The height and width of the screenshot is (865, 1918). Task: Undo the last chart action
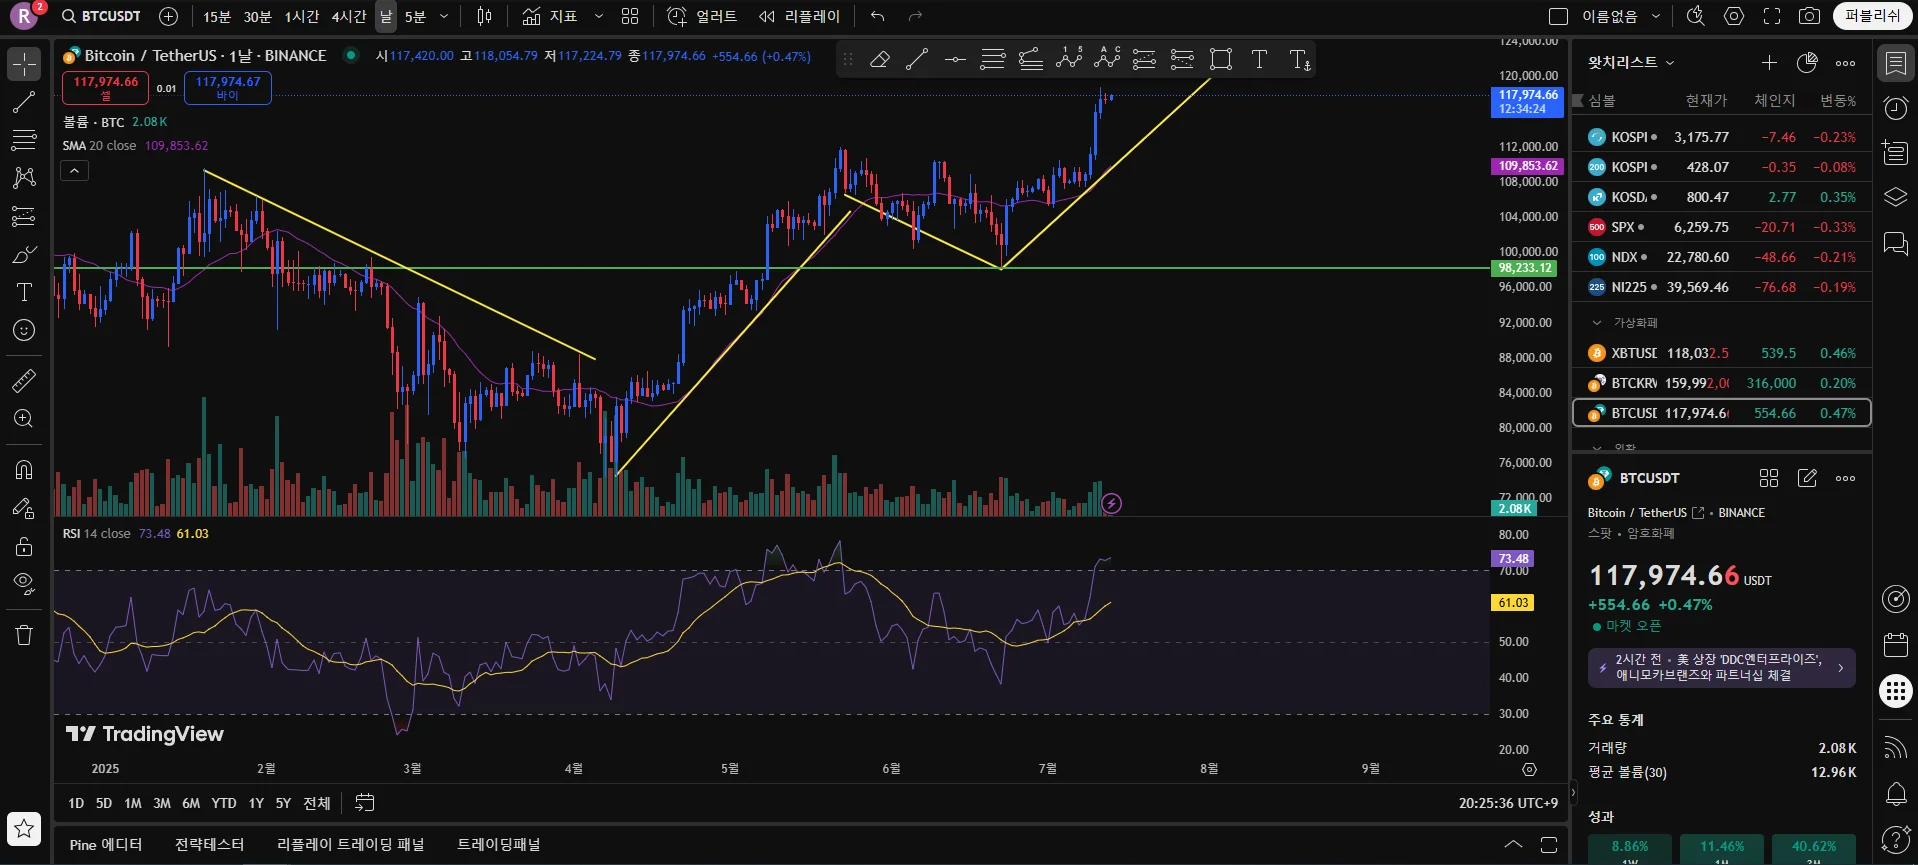point(878,16)
